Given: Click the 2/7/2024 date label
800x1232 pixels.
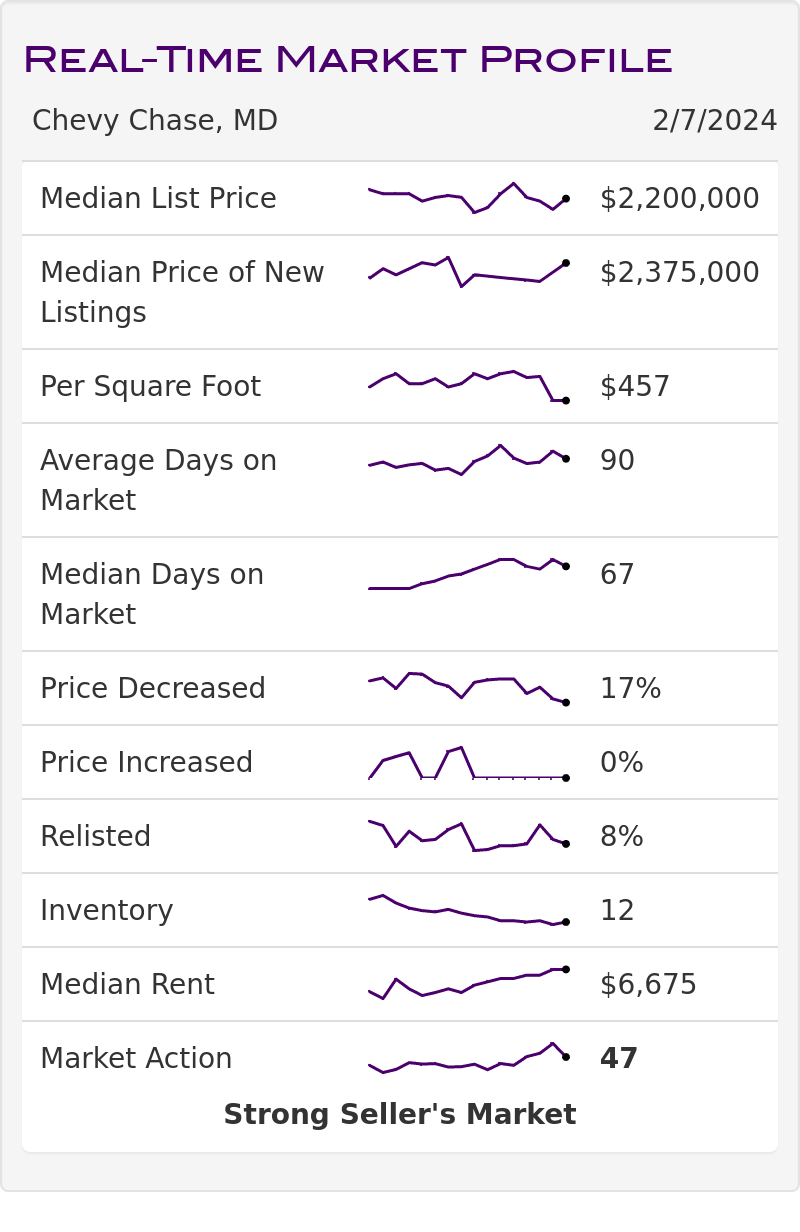Looking at the screenshot, I should (x=714, y=121).
